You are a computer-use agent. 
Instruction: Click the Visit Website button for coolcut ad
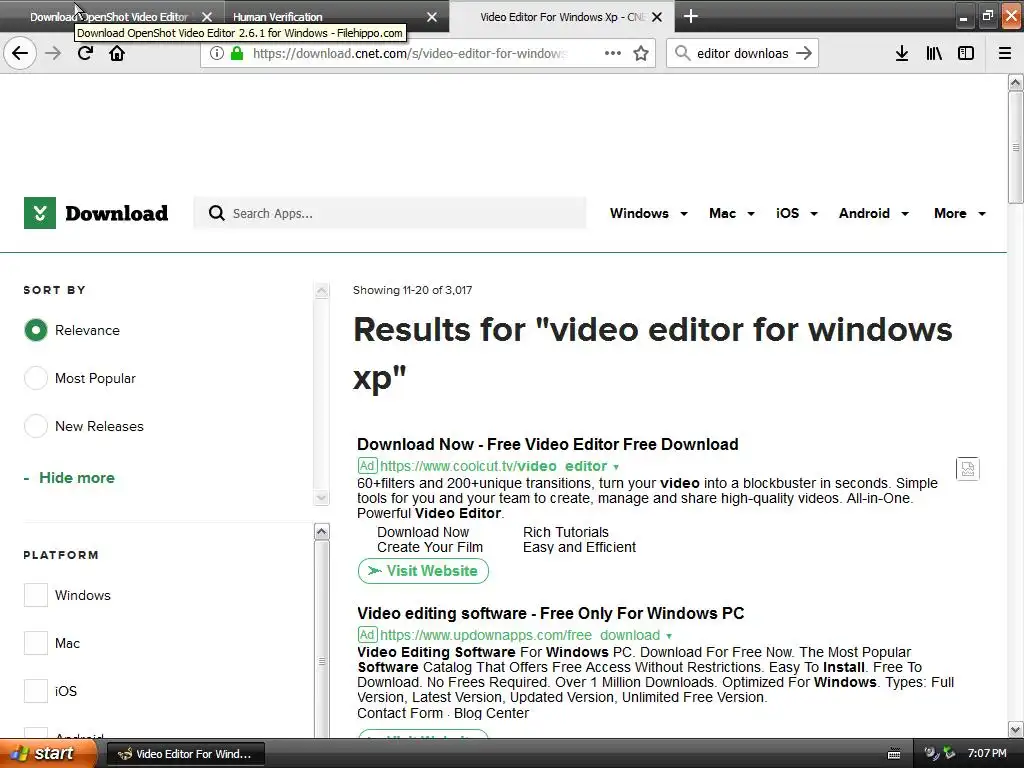(423, 571)
